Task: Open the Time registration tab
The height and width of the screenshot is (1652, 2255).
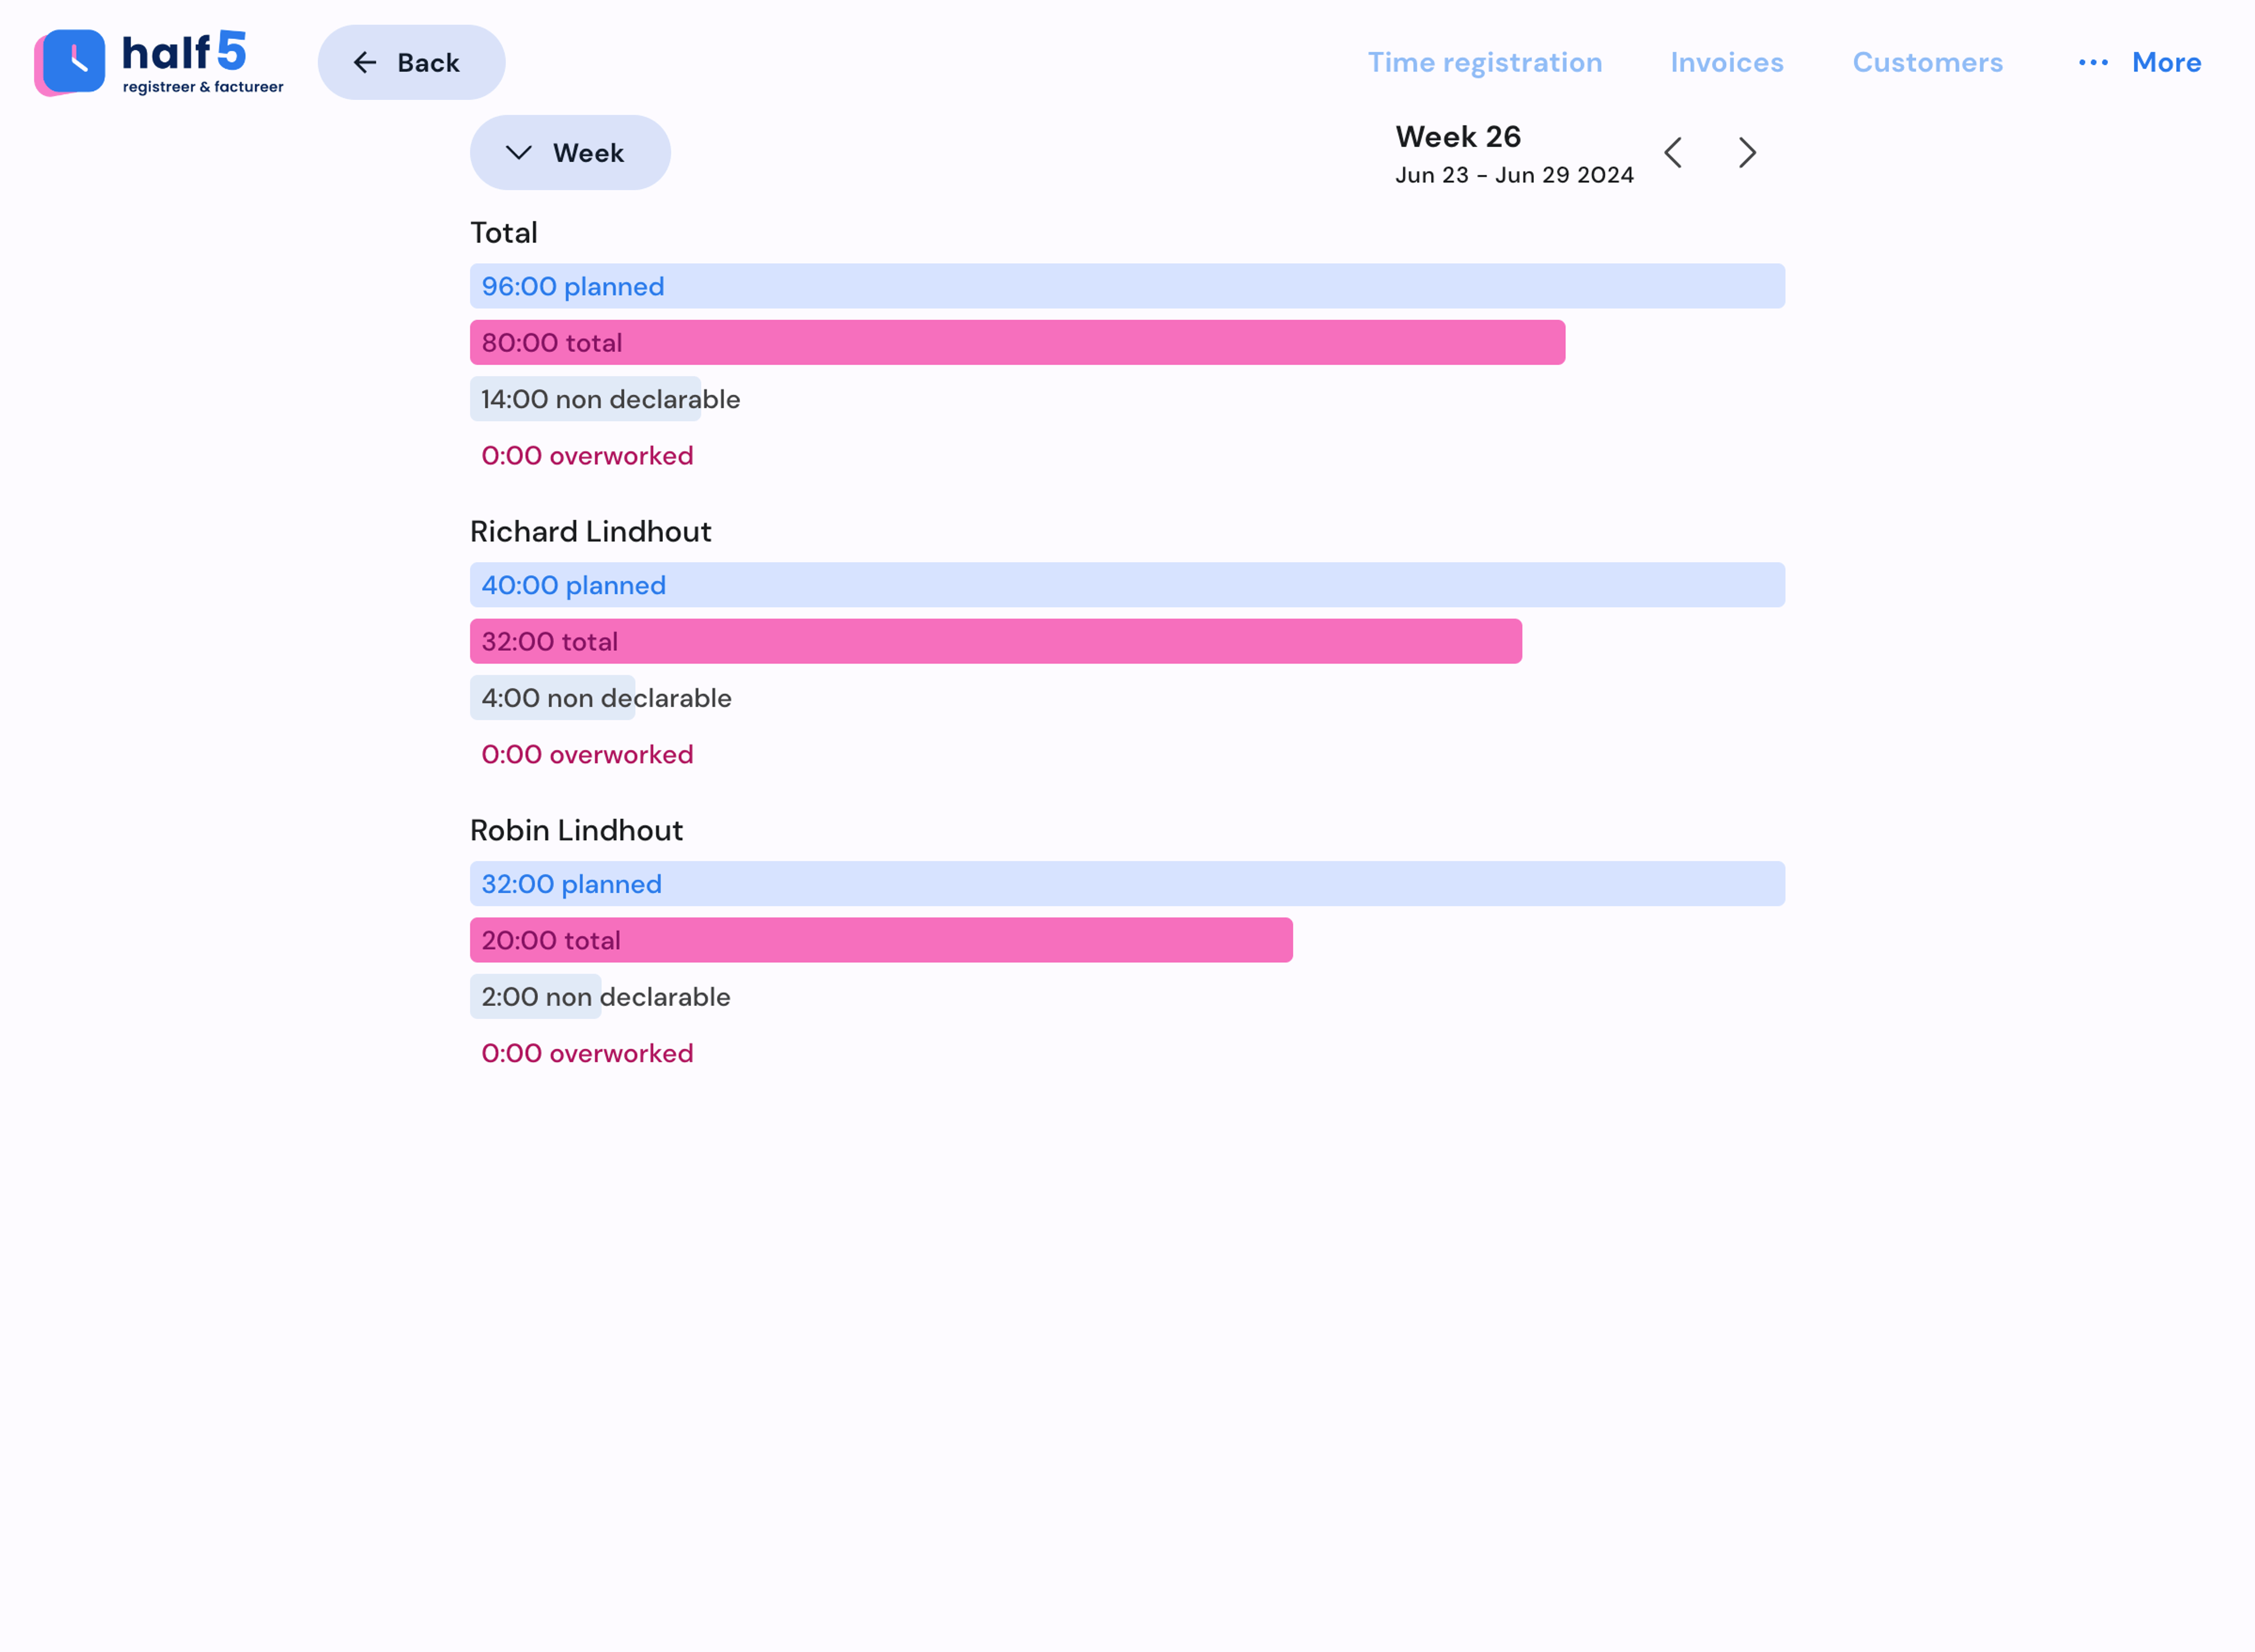Action: point(1484,63)
